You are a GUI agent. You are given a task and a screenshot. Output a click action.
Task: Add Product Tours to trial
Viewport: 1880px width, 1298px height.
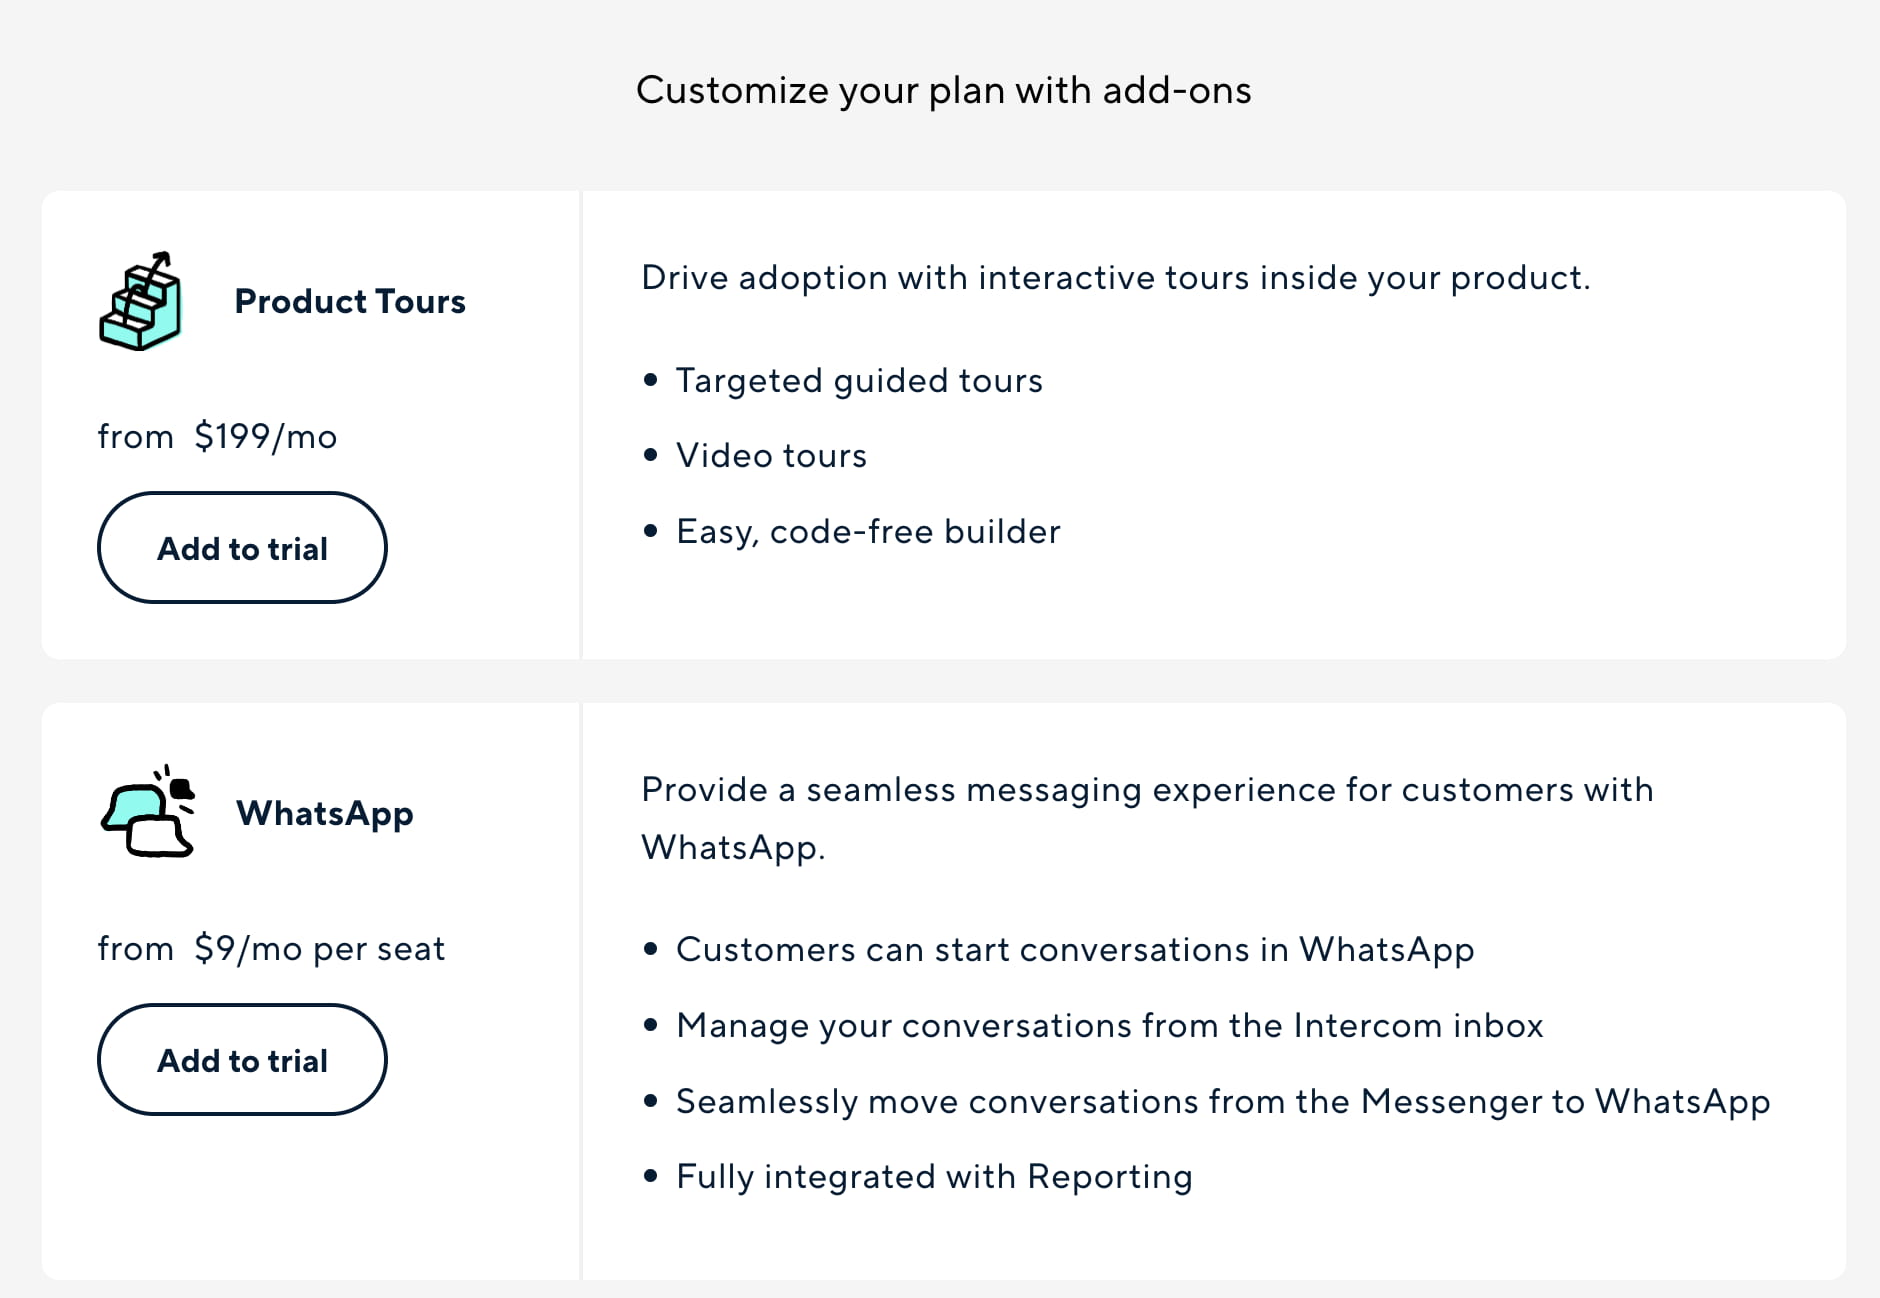[x=242, y=548]
